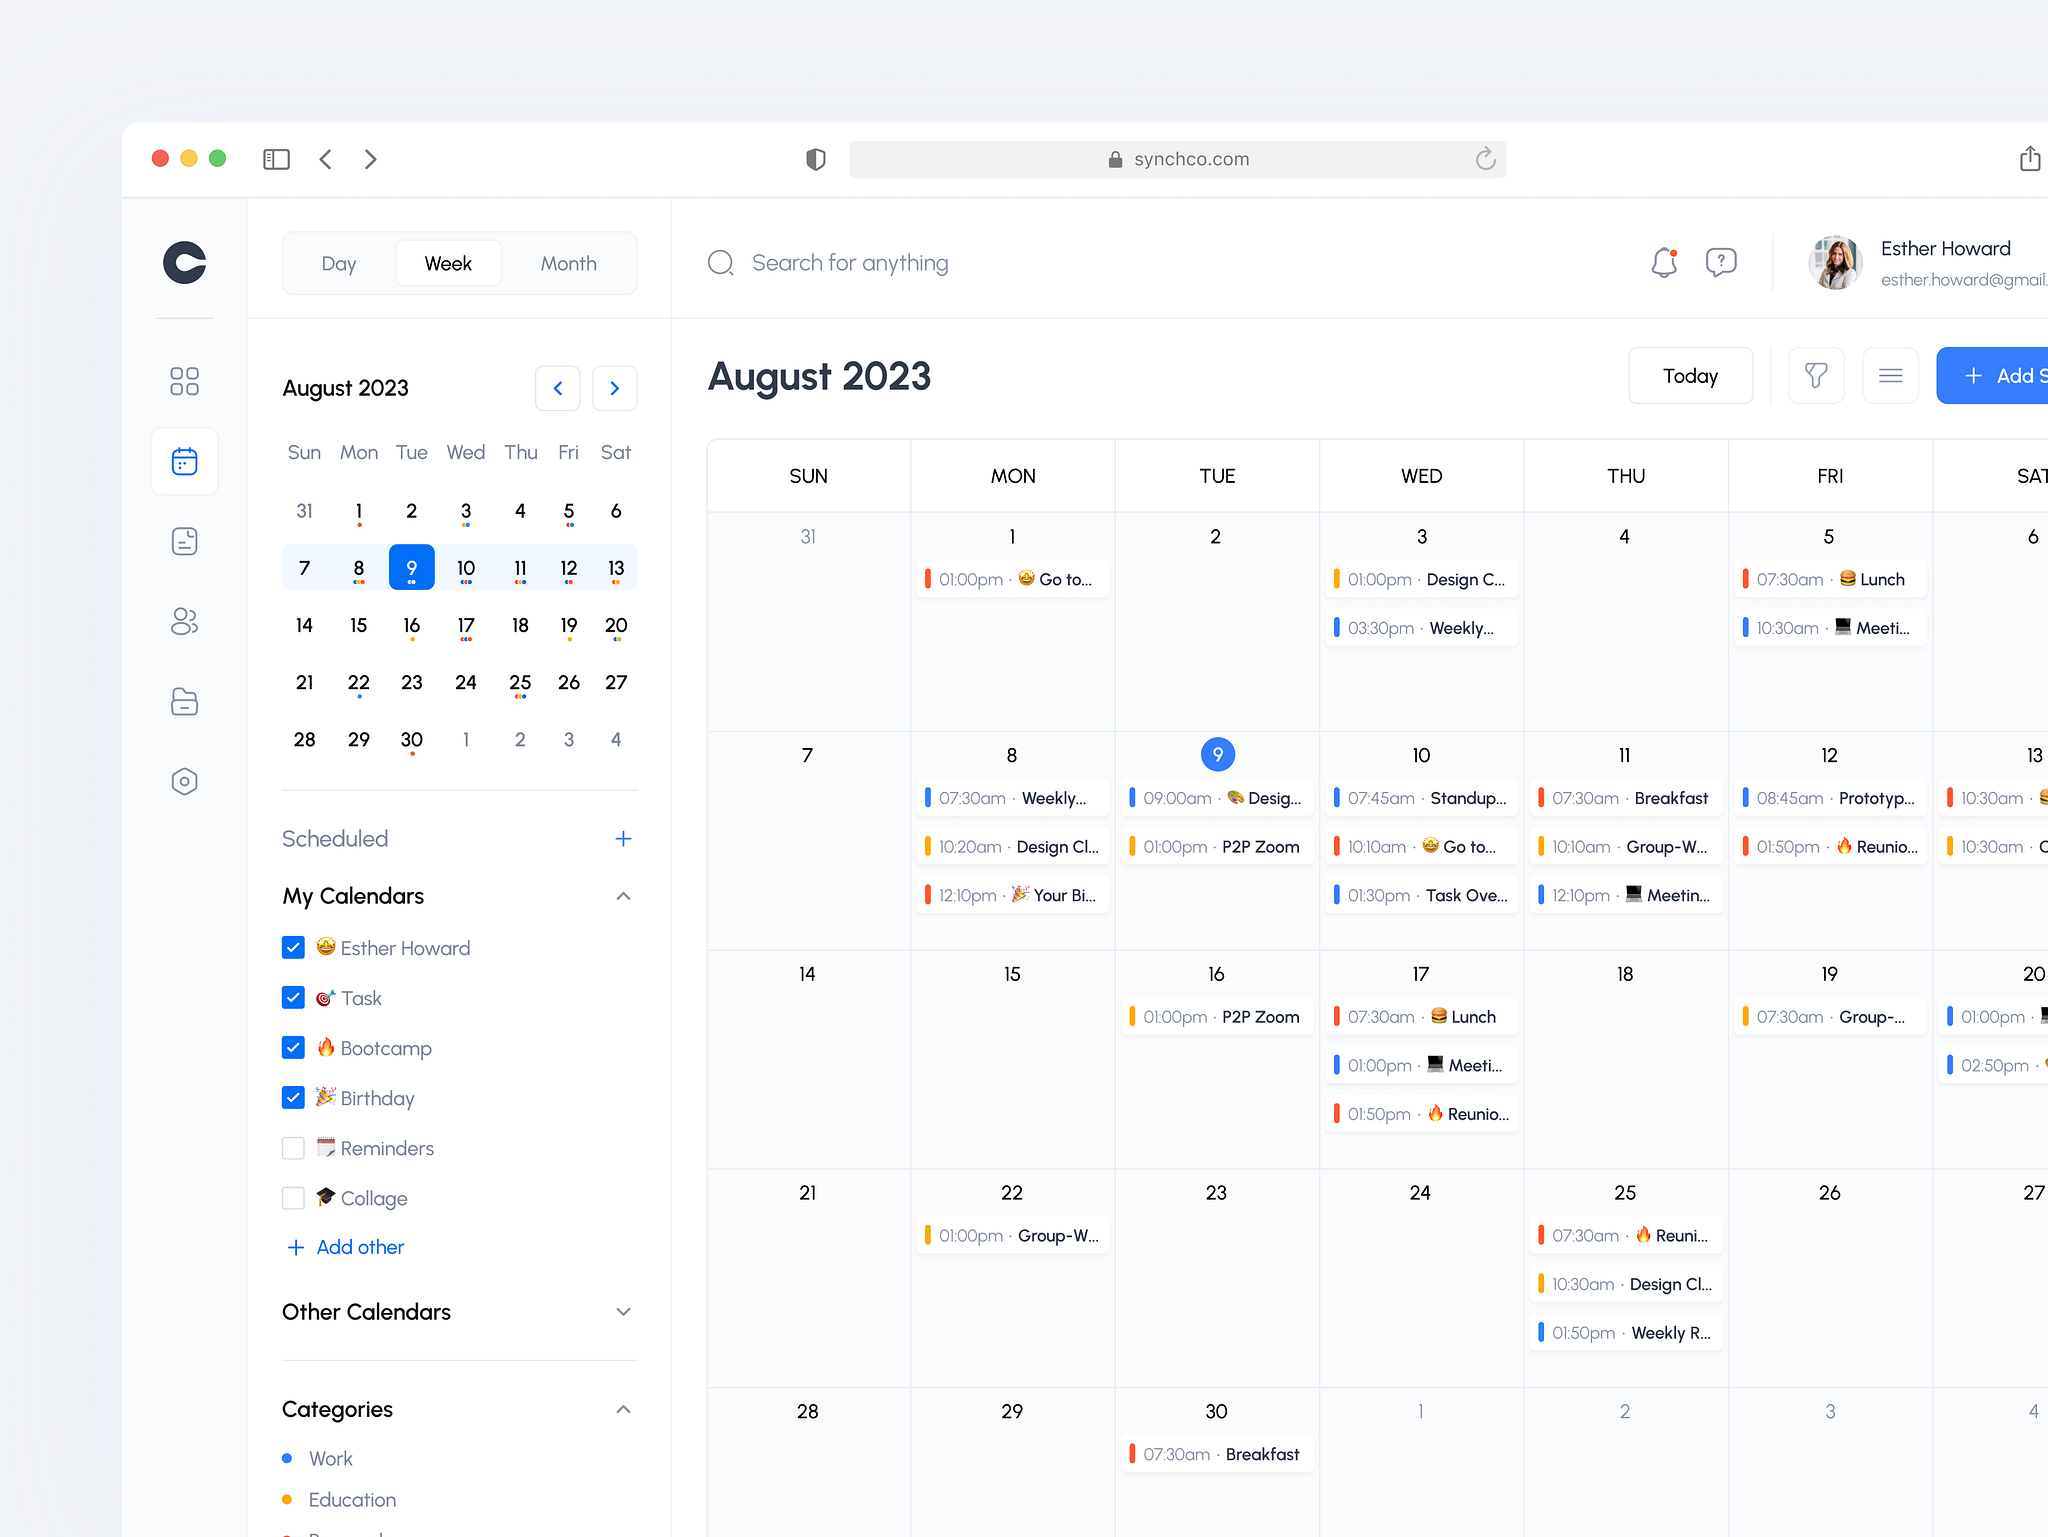The image size is (2048, 1537).
Task: Open the contacts people icon in the sidebar
Action: click(x=184, y=621)
